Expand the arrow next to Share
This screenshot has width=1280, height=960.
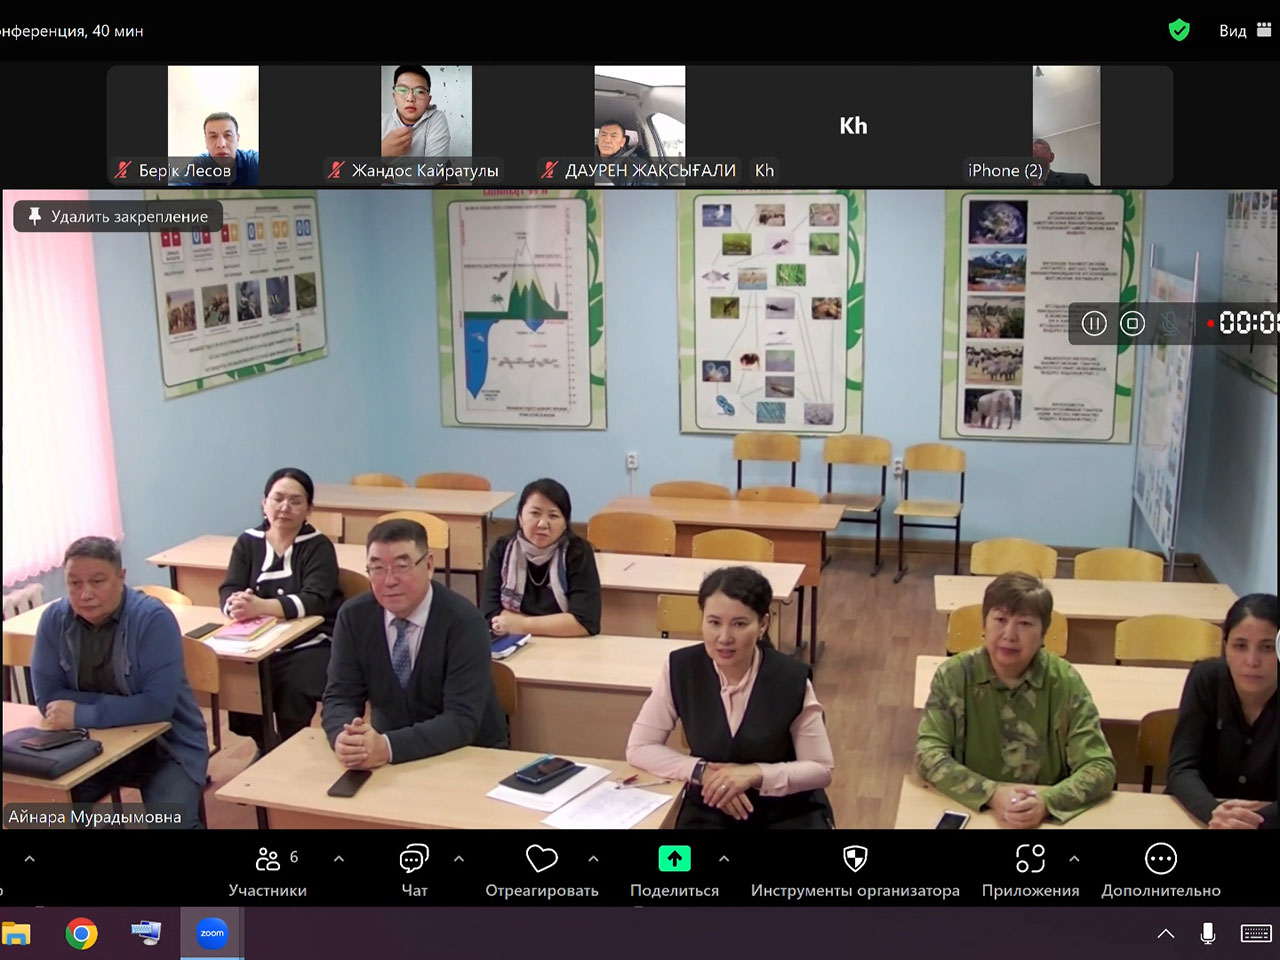point(724,859)
